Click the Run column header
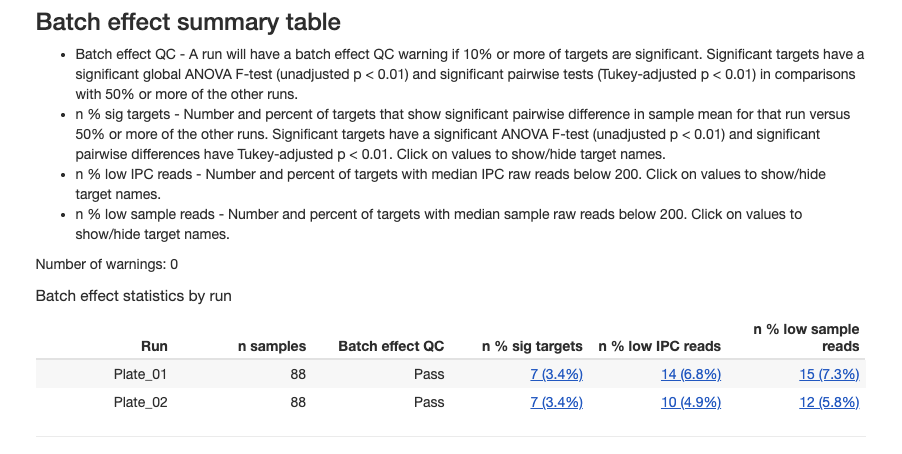Screen dimensions: 902x454 click(154, 346)
